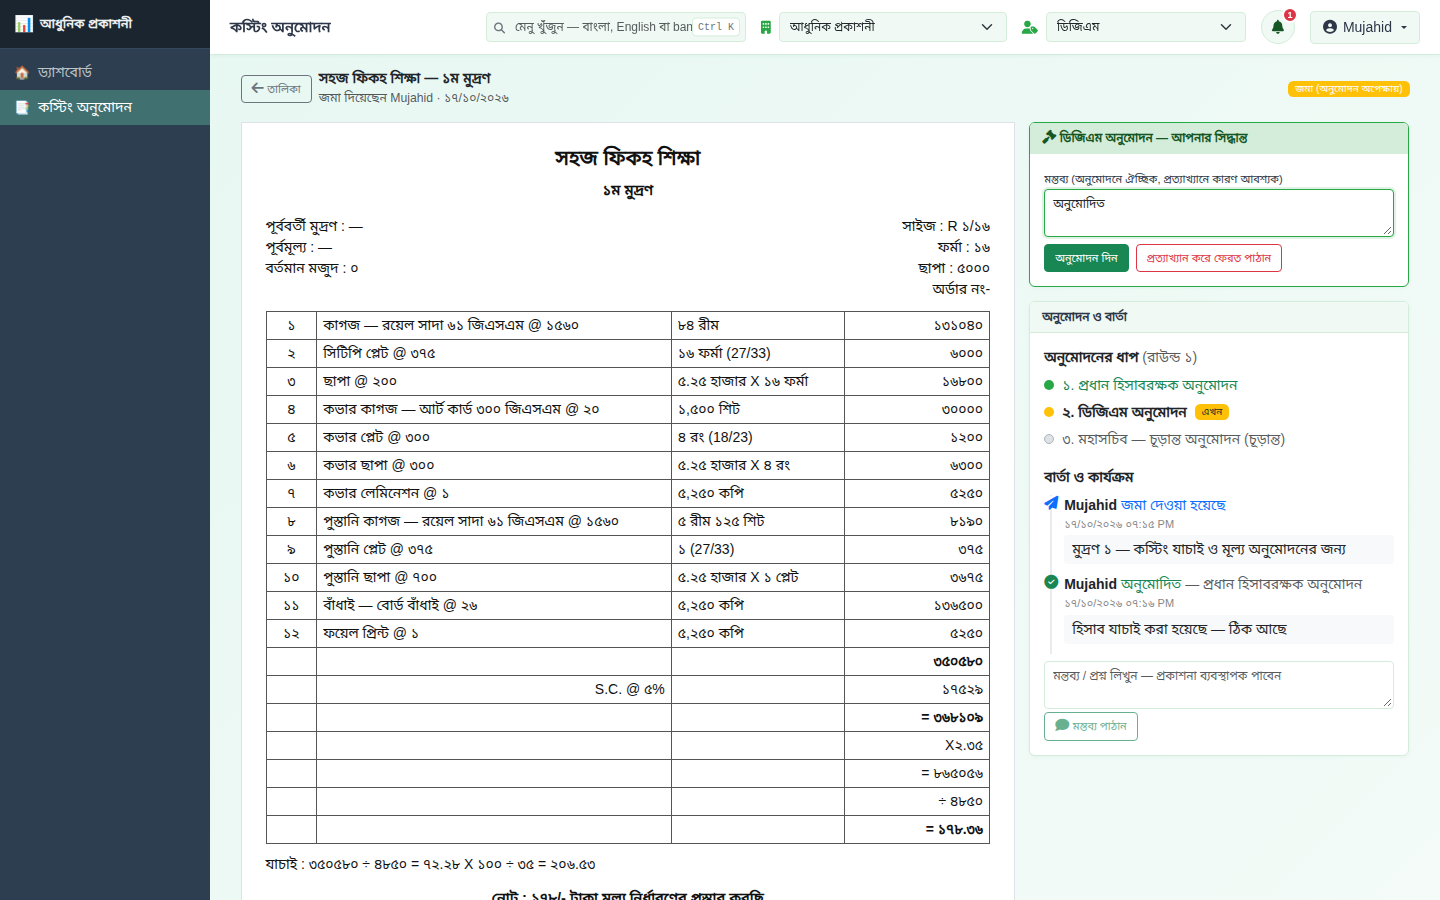This screenshot has width=1440, height=900.
Task: Open ড্যাশবোর্ড from the sidebar
Action: tap(105, 72)
